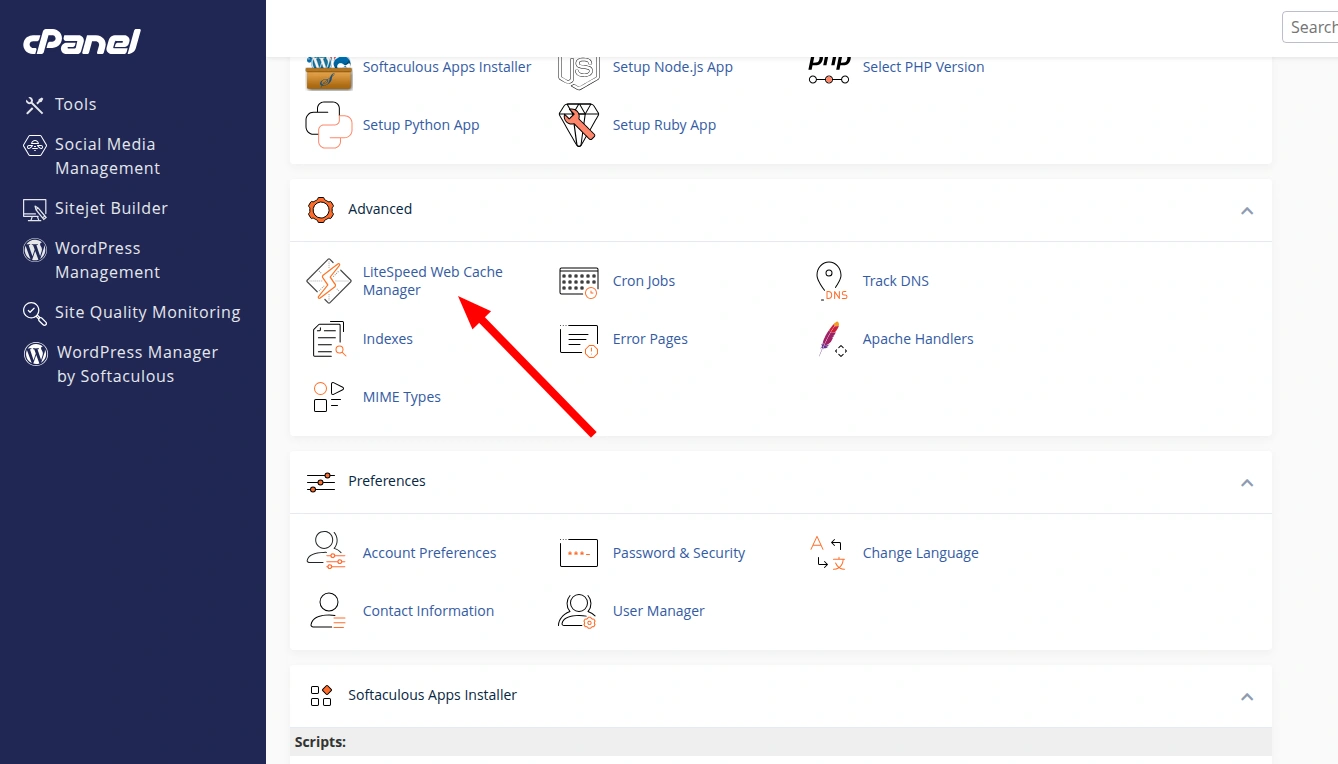Image resolution: width=1338 pixels, height=764 pixels.
Task: Open the Password & Security link
Action: 679,553
